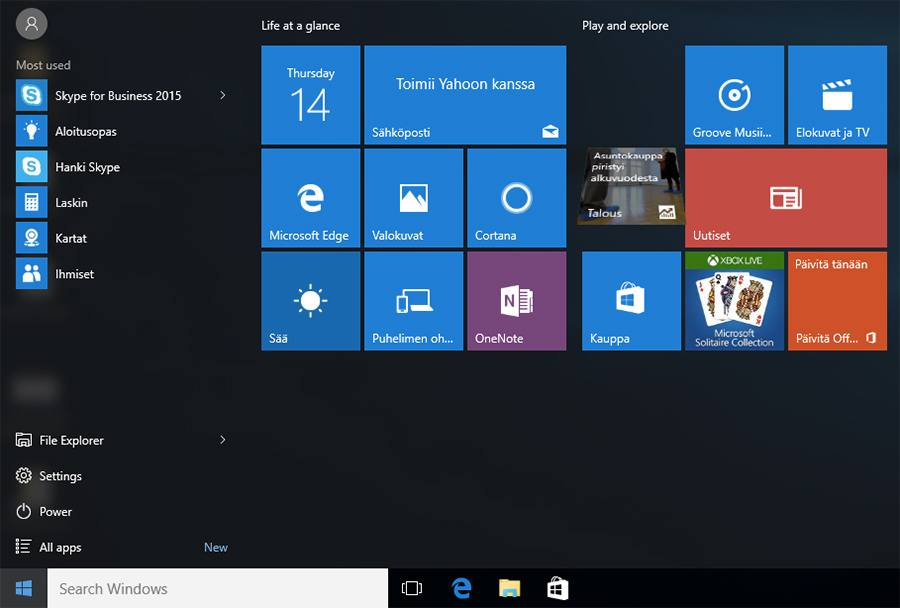Open the Talous news thumbnail tile

coord(631,186)
